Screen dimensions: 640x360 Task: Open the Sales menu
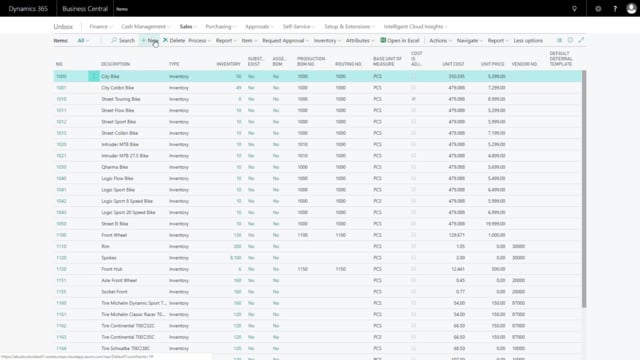pyautogui.click(x=188, y=27)
